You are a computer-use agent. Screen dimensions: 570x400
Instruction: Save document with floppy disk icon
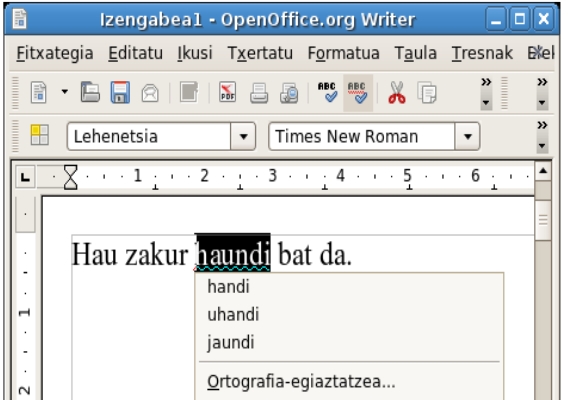click(120, 93)
